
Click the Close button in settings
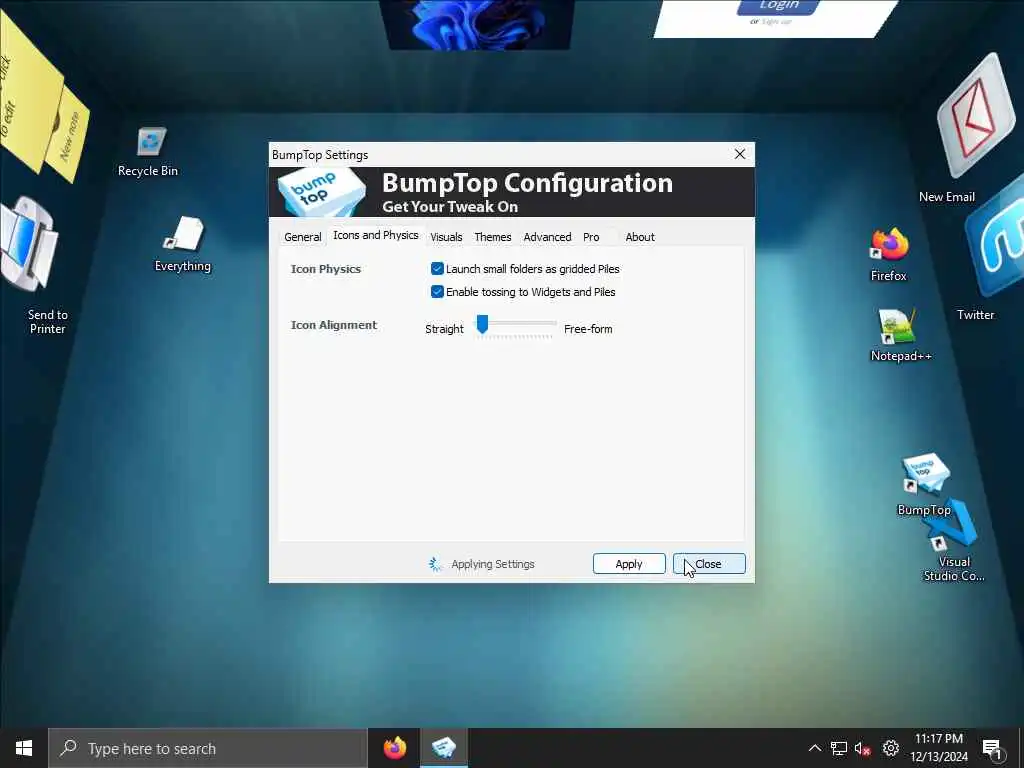point(709,564)
